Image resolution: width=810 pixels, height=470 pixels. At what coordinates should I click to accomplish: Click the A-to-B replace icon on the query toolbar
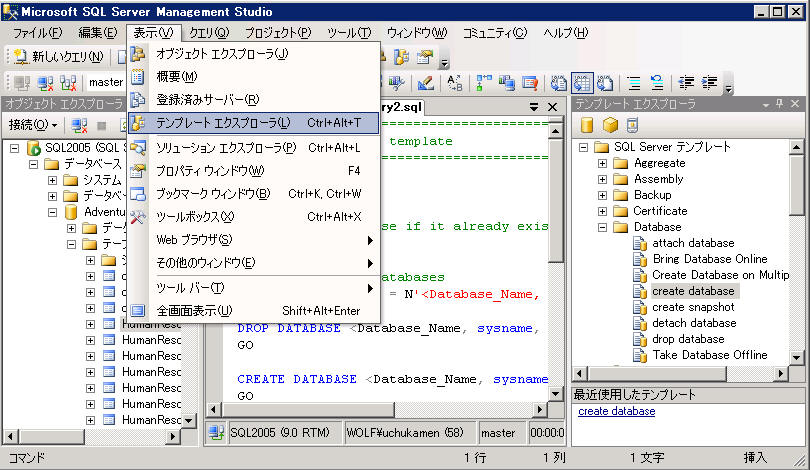(x=454, y=83)
